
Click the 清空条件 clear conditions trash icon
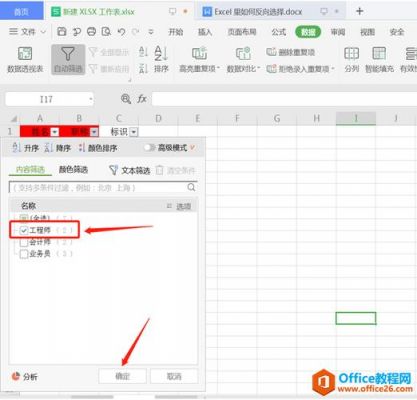159,170
